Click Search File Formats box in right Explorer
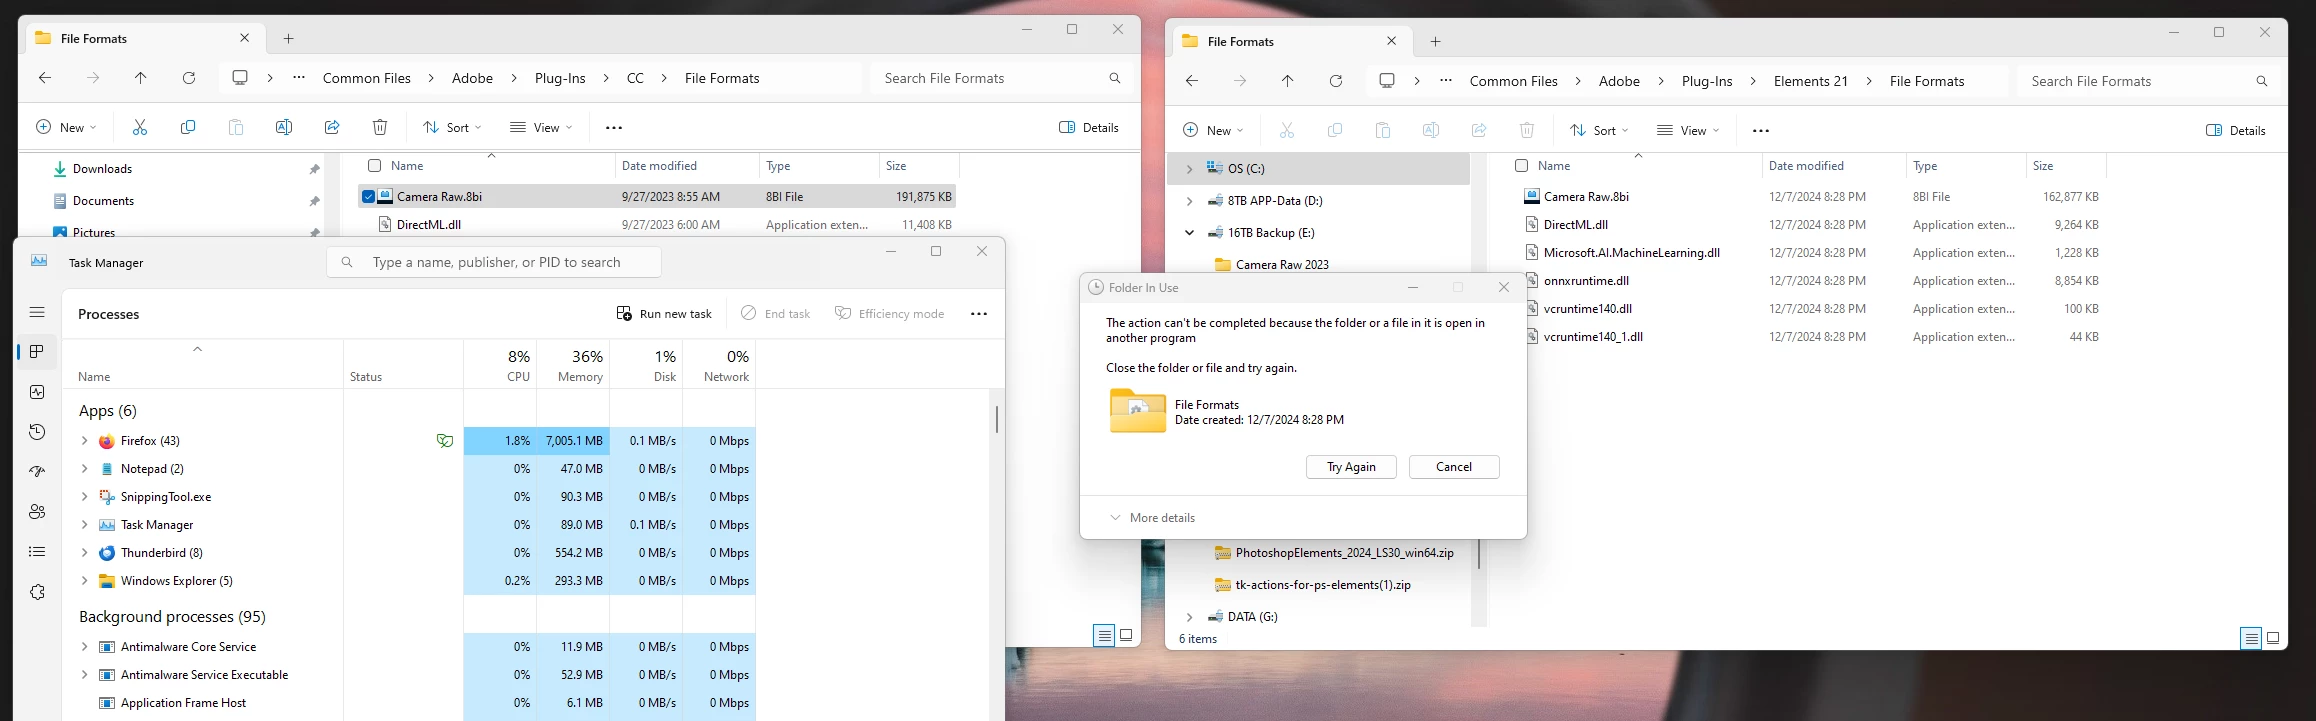This screenshot has height=721, width=2316. coord(2149,81)
